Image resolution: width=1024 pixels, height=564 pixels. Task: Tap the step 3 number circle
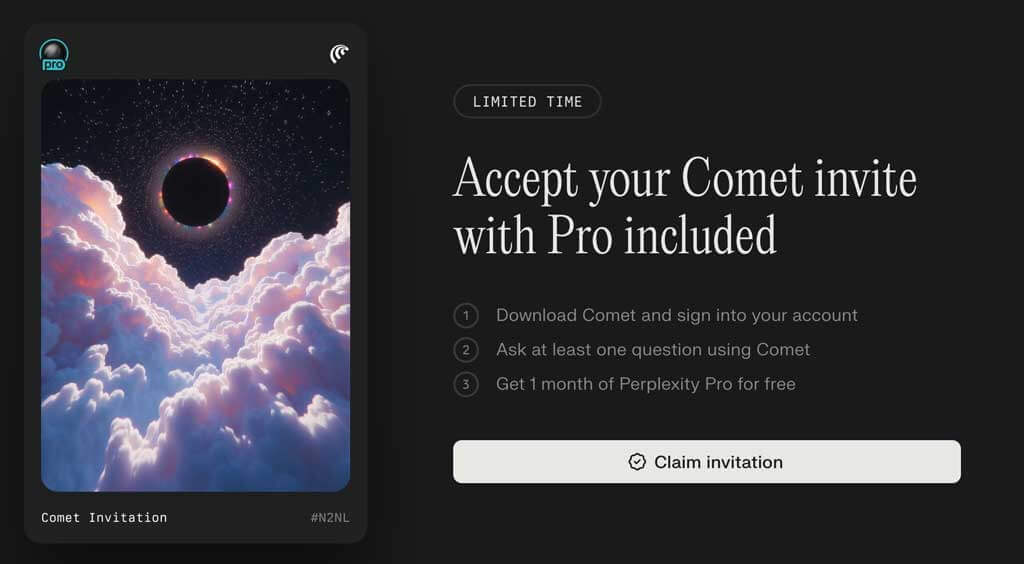[465, 384]
